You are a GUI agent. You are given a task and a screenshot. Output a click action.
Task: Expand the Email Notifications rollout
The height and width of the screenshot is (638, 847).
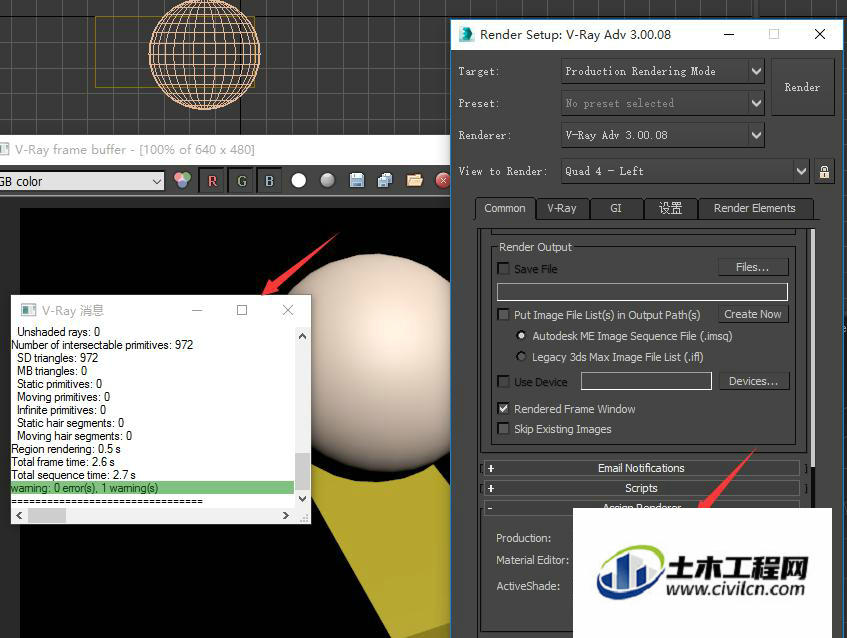click(x=641, y=468)
